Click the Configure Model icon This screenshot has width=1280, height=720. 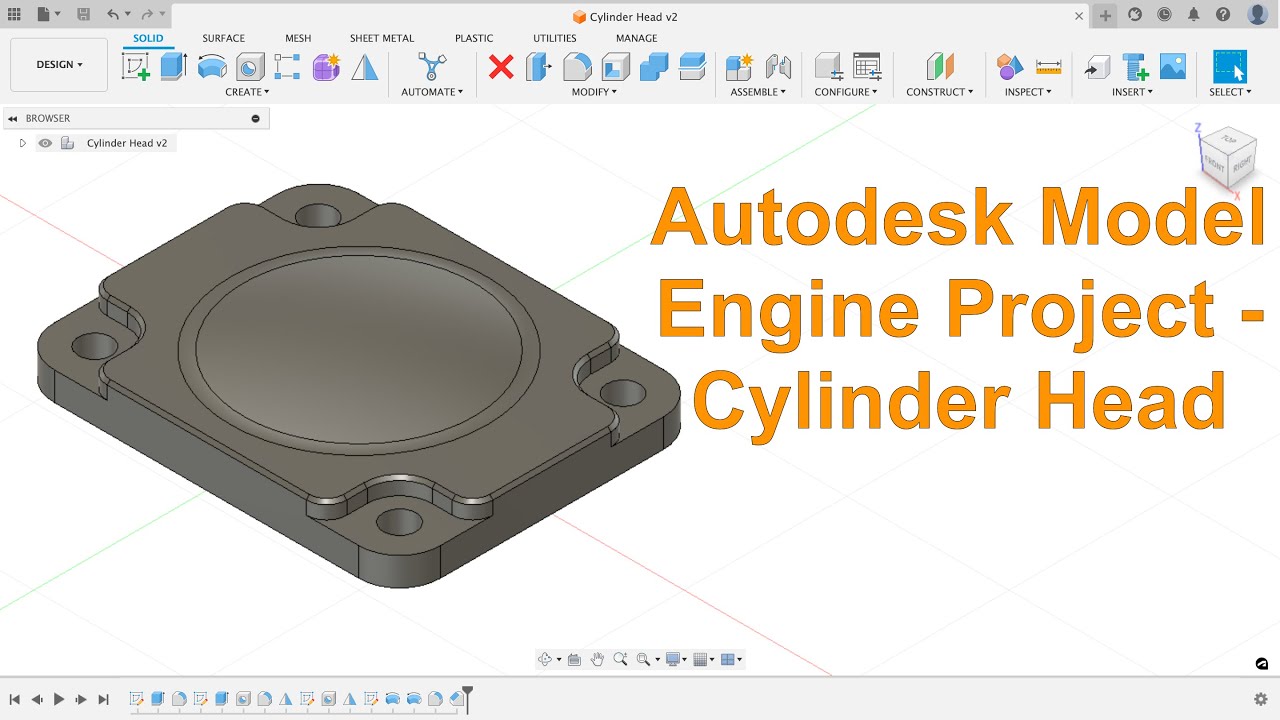click(829, 67)
